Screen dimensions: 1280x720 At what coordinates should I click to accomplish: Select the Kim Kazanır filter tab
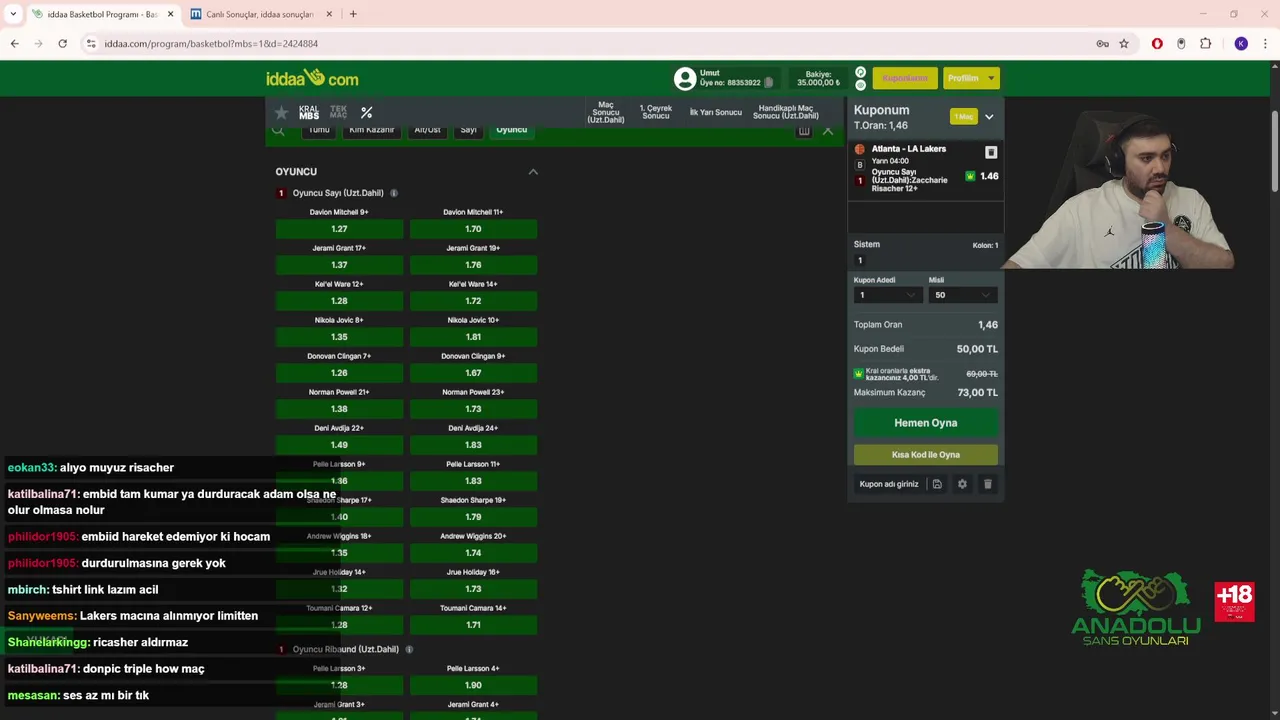pos(371,130)
